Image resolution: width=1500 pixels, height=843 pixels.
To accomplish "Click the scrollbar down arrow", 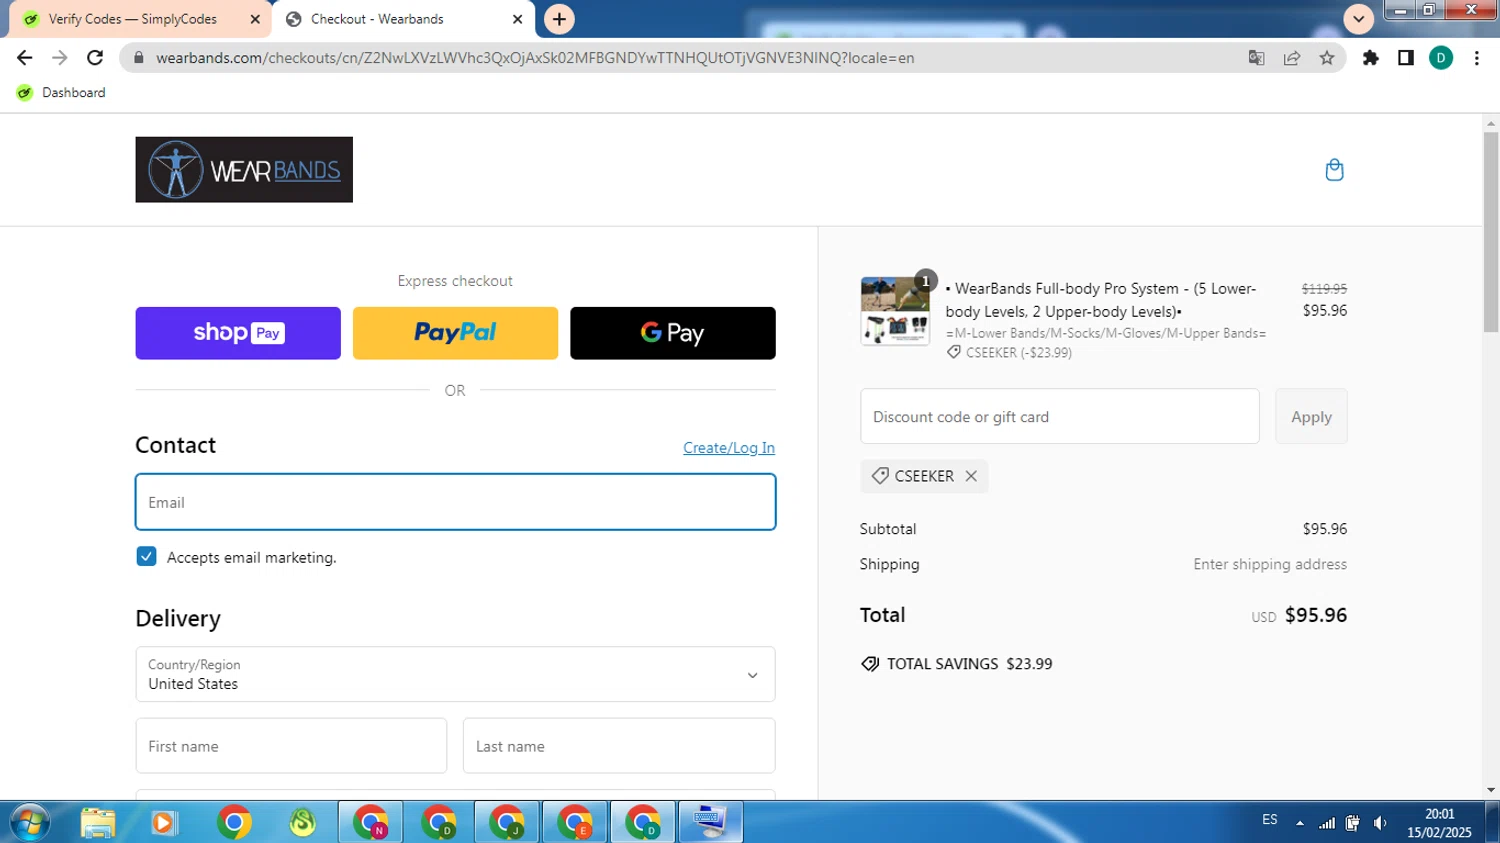I will coord(1491,790).
